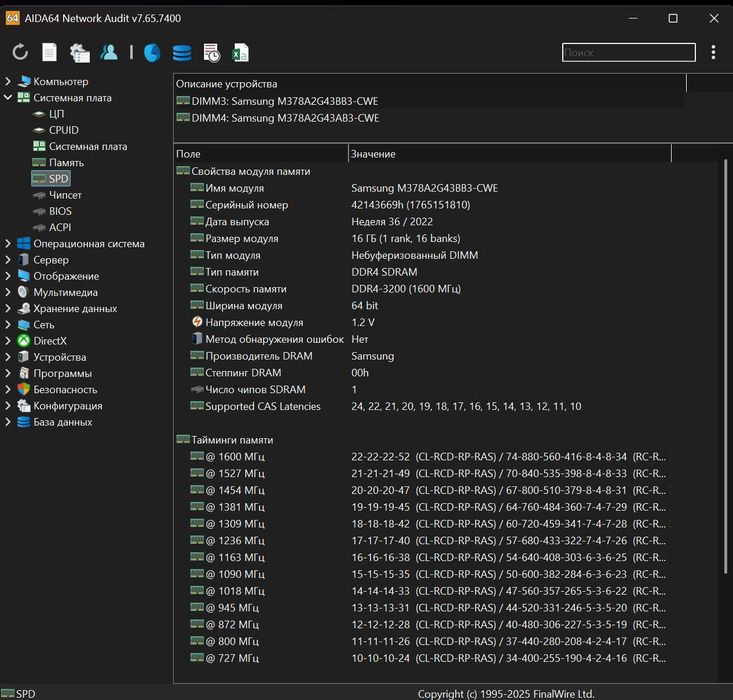Expand the Хранение данных node
This screenshot has height=700, width=733.
point(9,309)
